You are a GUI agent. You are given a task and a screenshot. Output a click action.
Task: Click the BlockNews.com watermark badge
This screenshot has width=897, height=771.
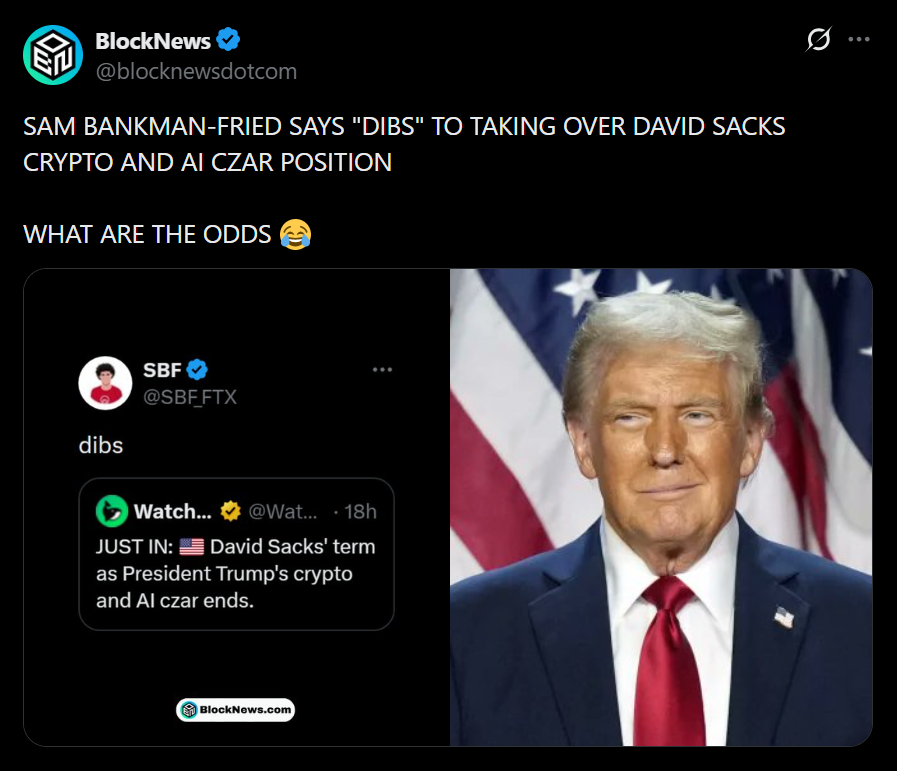point(236,710)
